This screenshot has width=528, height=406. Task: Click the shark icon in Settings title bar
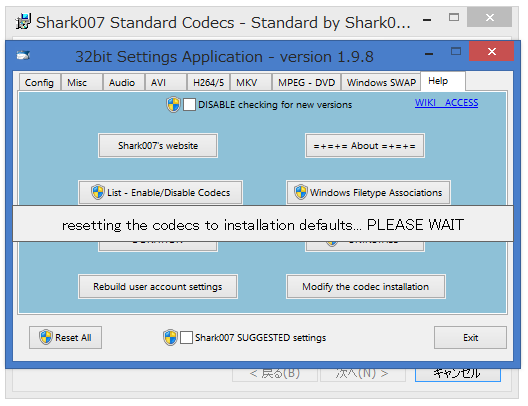24,55
